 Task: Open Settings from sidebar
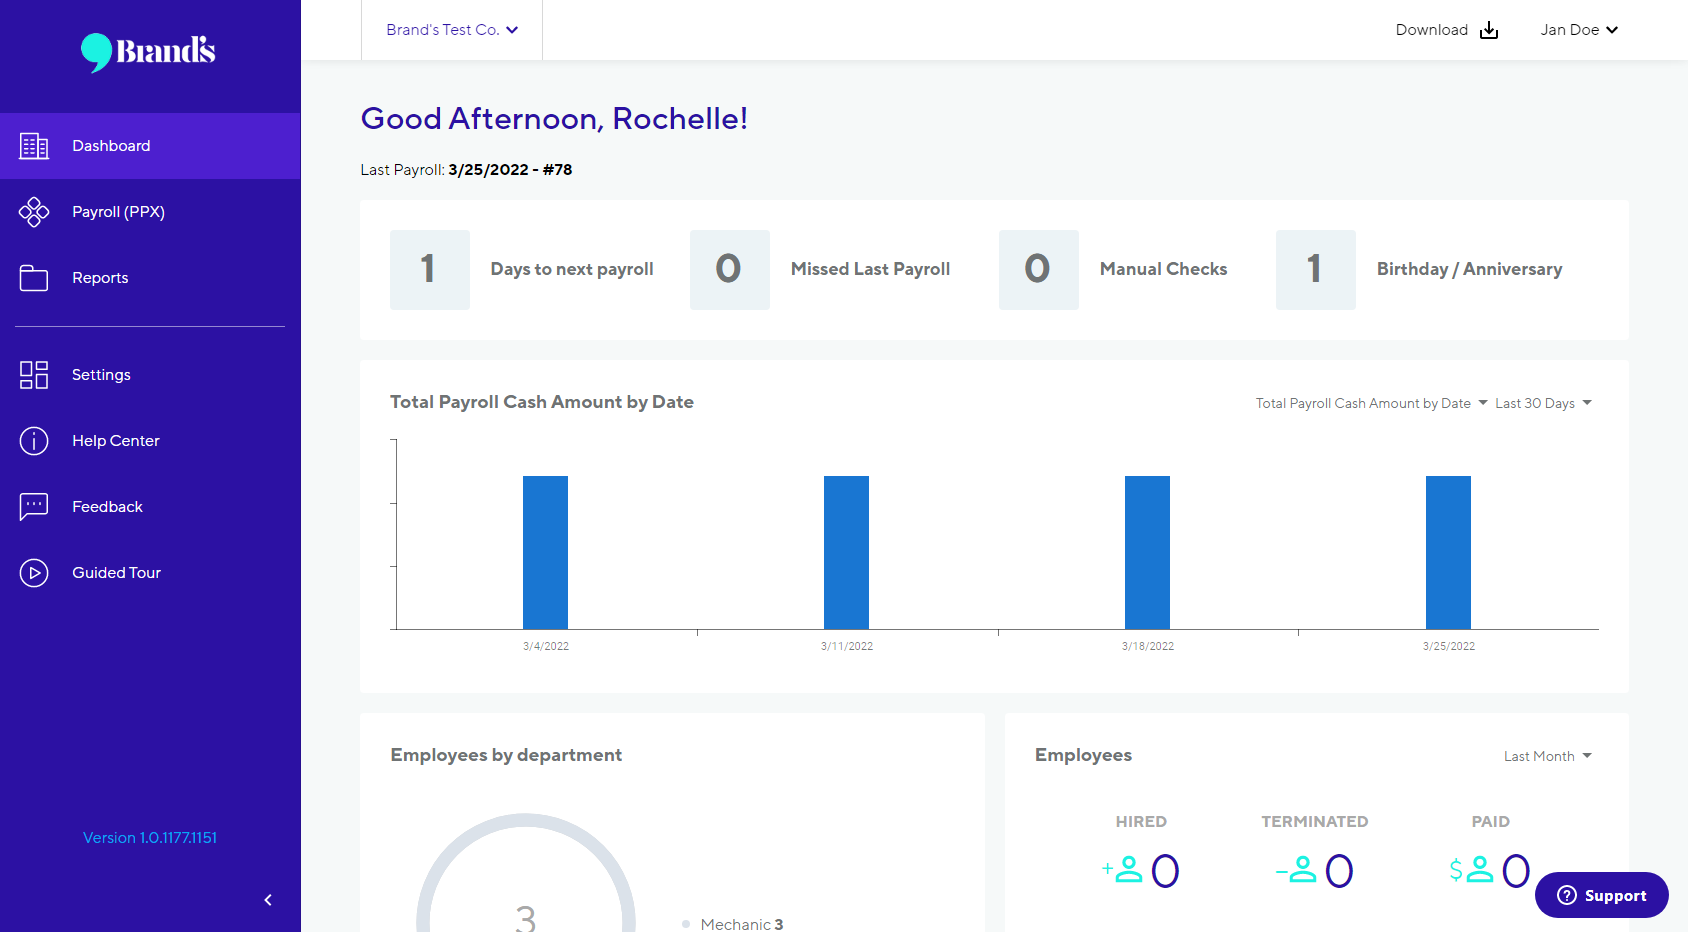click(x=150, y=375)
